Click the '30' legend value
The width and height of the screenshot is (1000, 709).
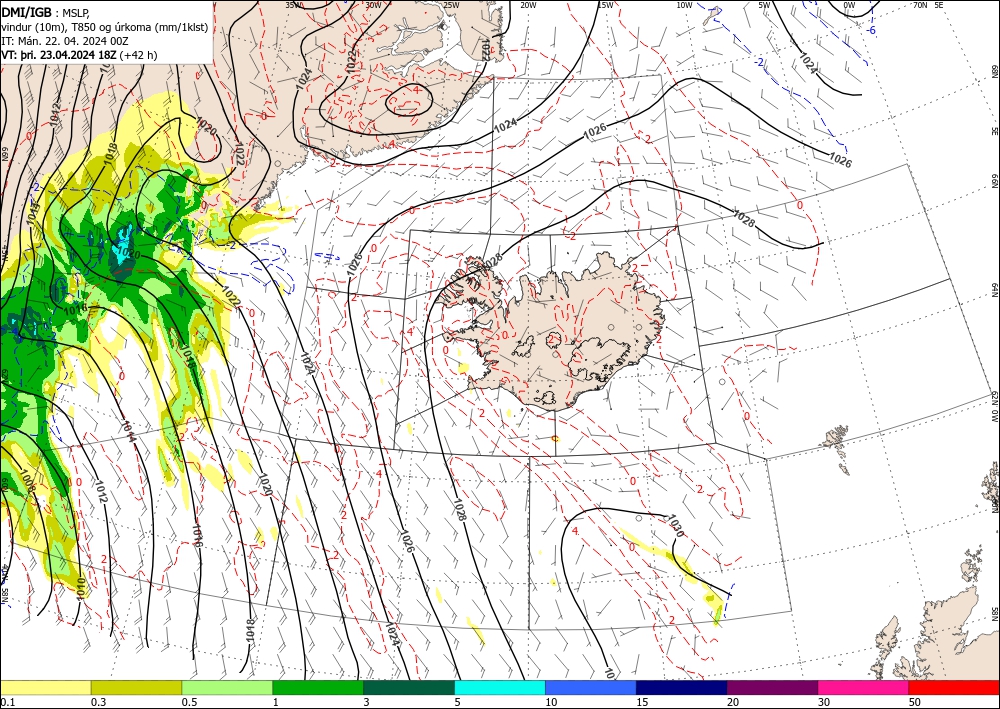click(x=825, y=702)
